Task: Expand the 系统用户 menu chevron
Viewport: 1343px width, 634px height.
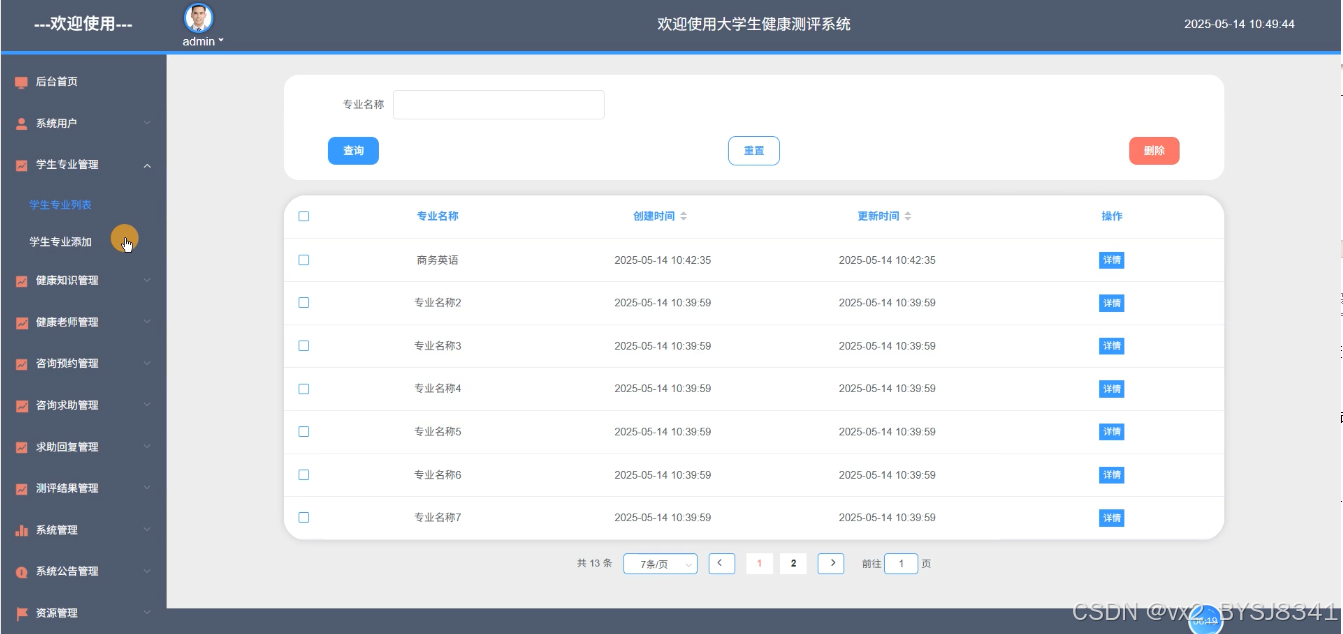Action: pos(147,124)
